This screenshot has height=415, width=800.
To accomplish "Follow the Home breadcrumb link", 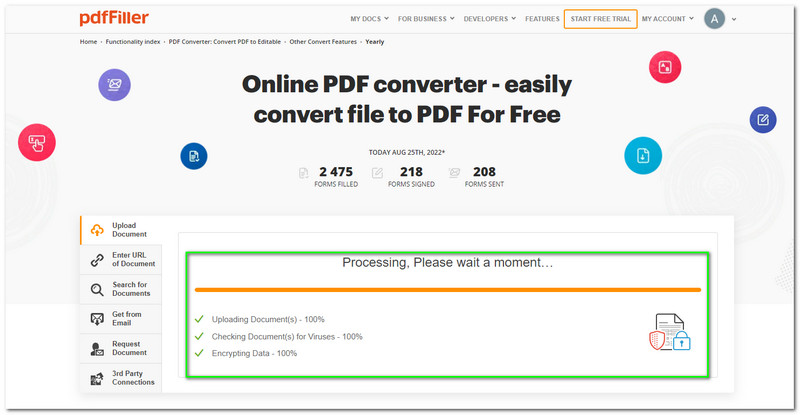I will [x=88, y=42].
